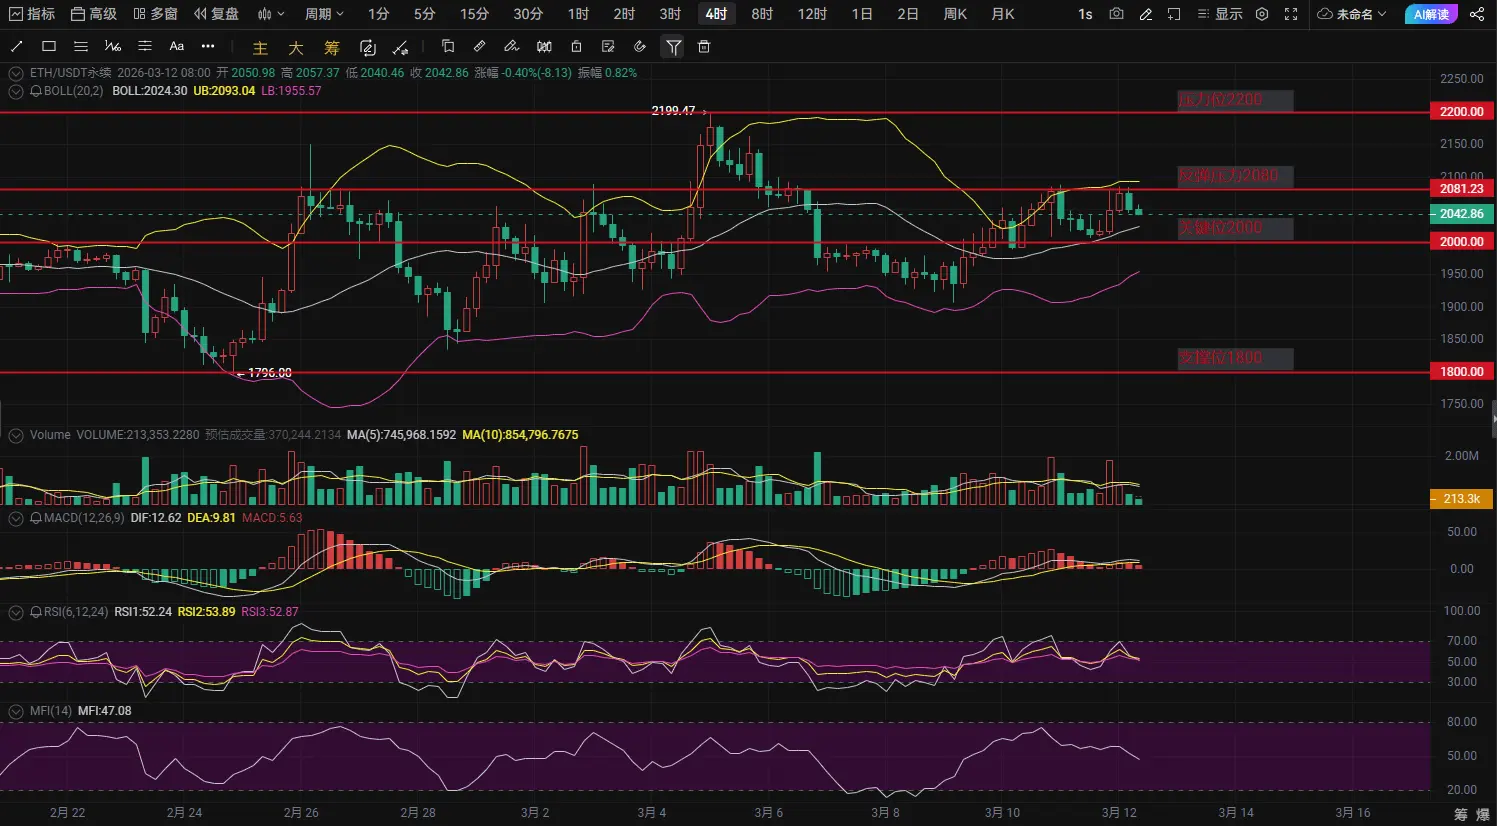Image resolution: width=1497 pixels, height=826 pixels.
Task: Enter fullscreen chart mode
Action: click(1291, 14)
